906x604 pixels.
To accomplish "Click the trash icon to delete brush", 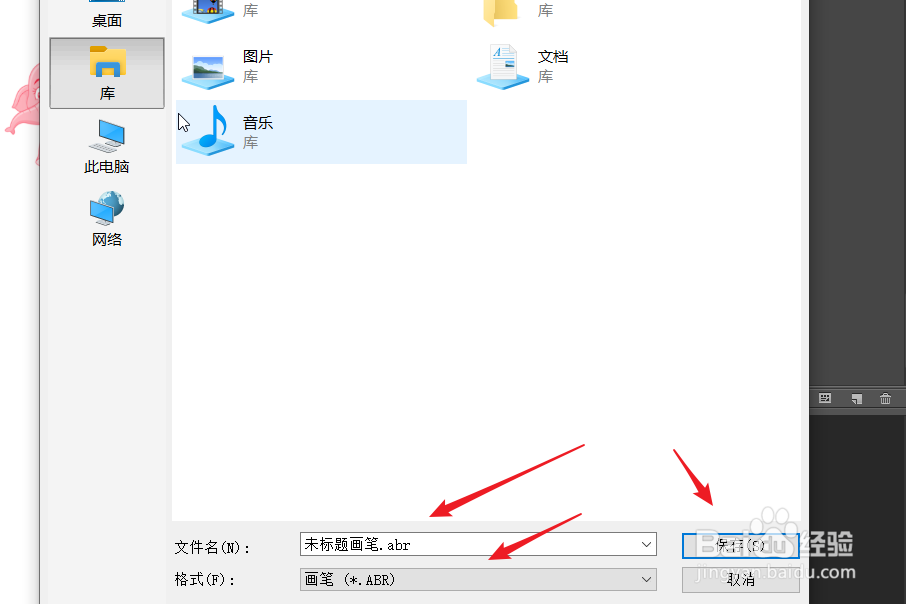I will pyautogui.click(x=885, y=398).
